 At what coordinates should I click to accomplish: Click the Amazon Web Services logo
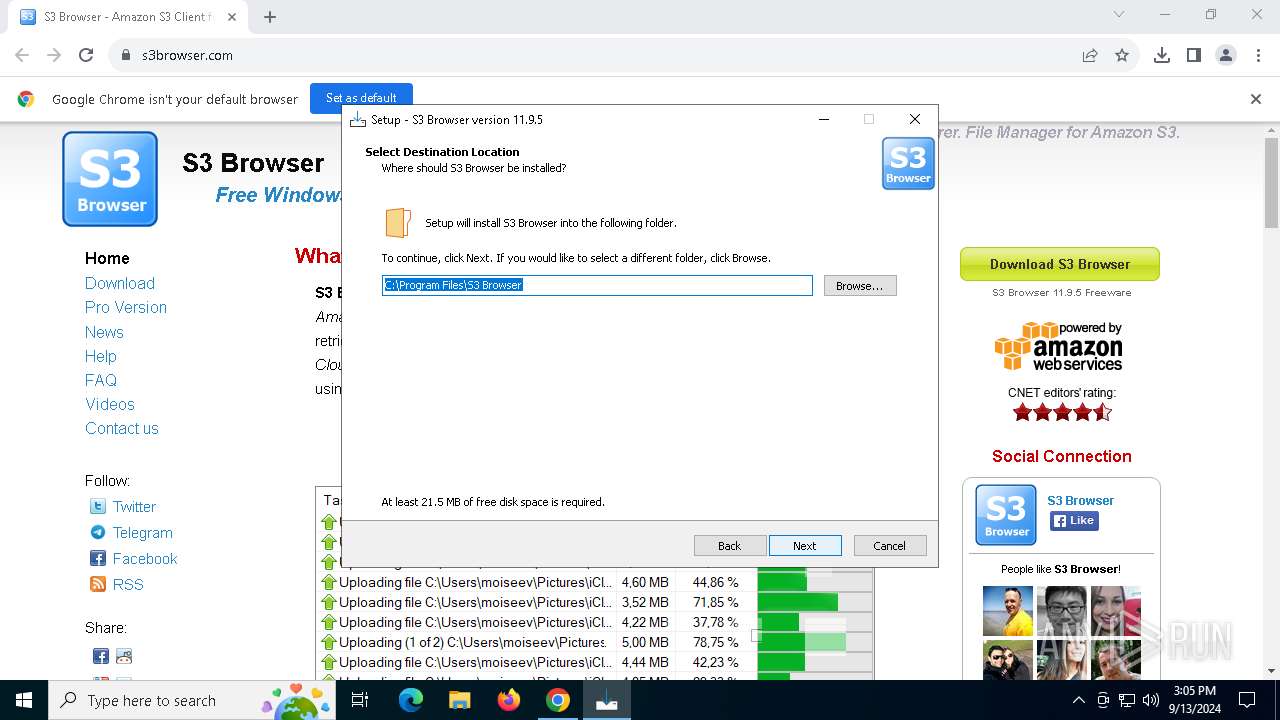click(x=1060, y=346)
